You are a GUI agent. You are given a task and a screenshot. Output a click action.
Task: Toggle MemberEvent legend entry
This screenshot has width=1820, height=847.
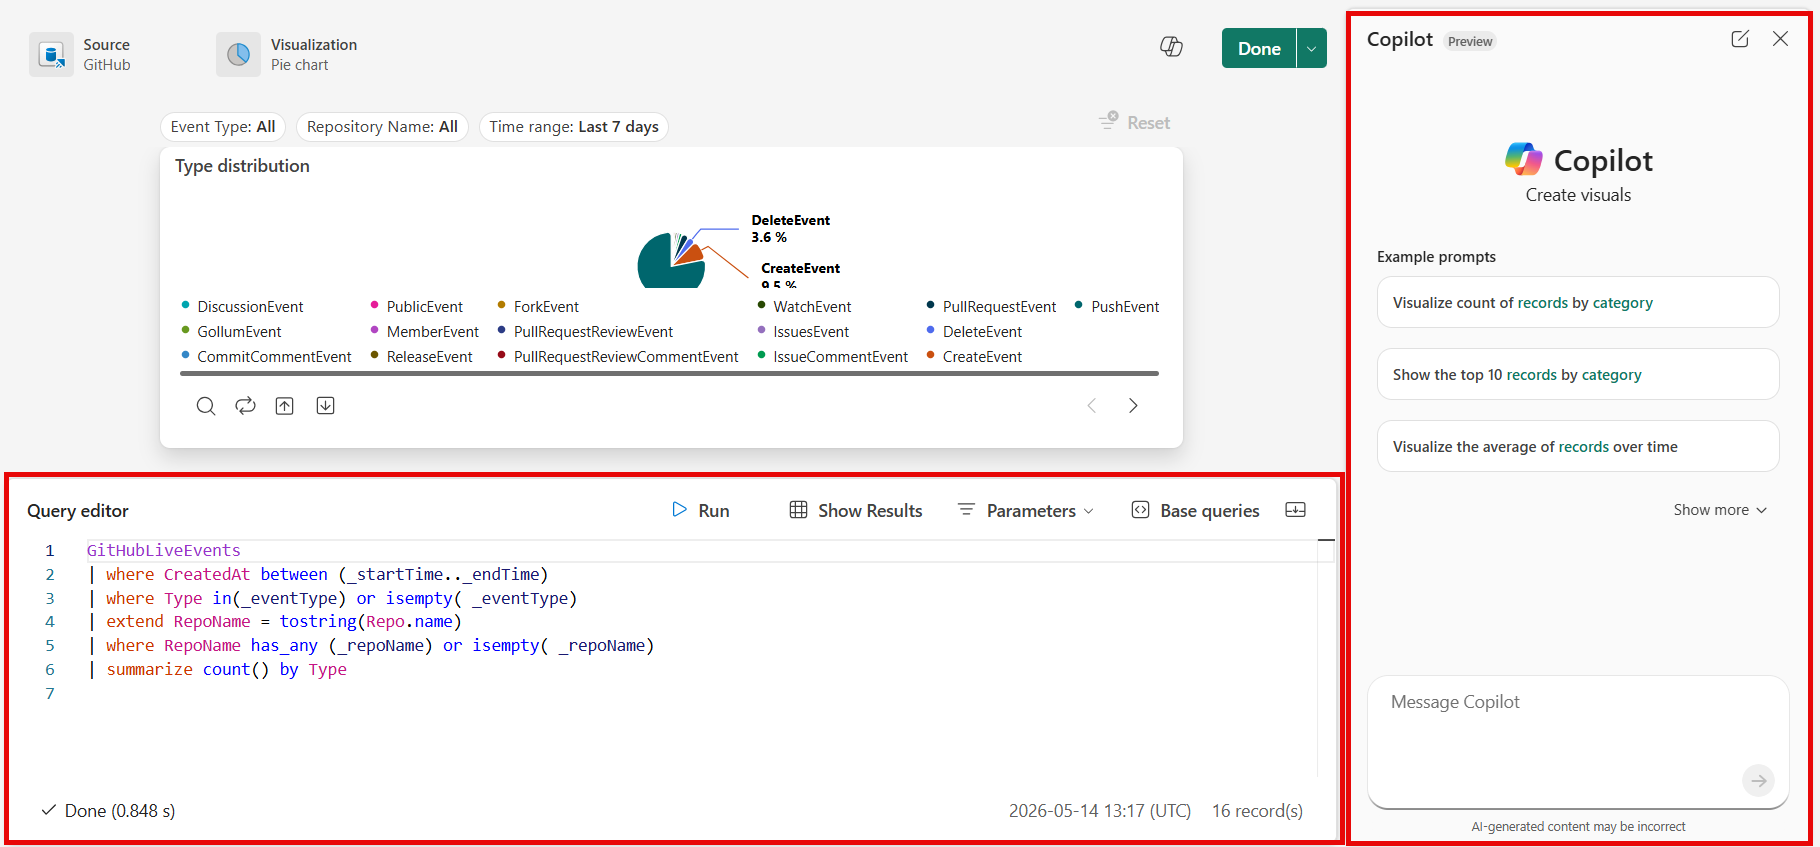(424, 332)
